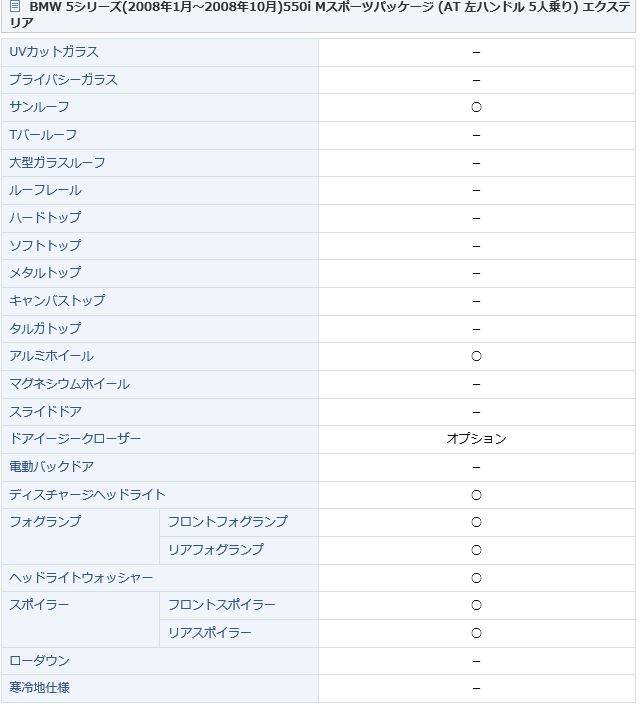Click the ヘッドライトウォッシャー circle mark
Image resolution: width=642 pixels, height=704 pixels.
476,578
